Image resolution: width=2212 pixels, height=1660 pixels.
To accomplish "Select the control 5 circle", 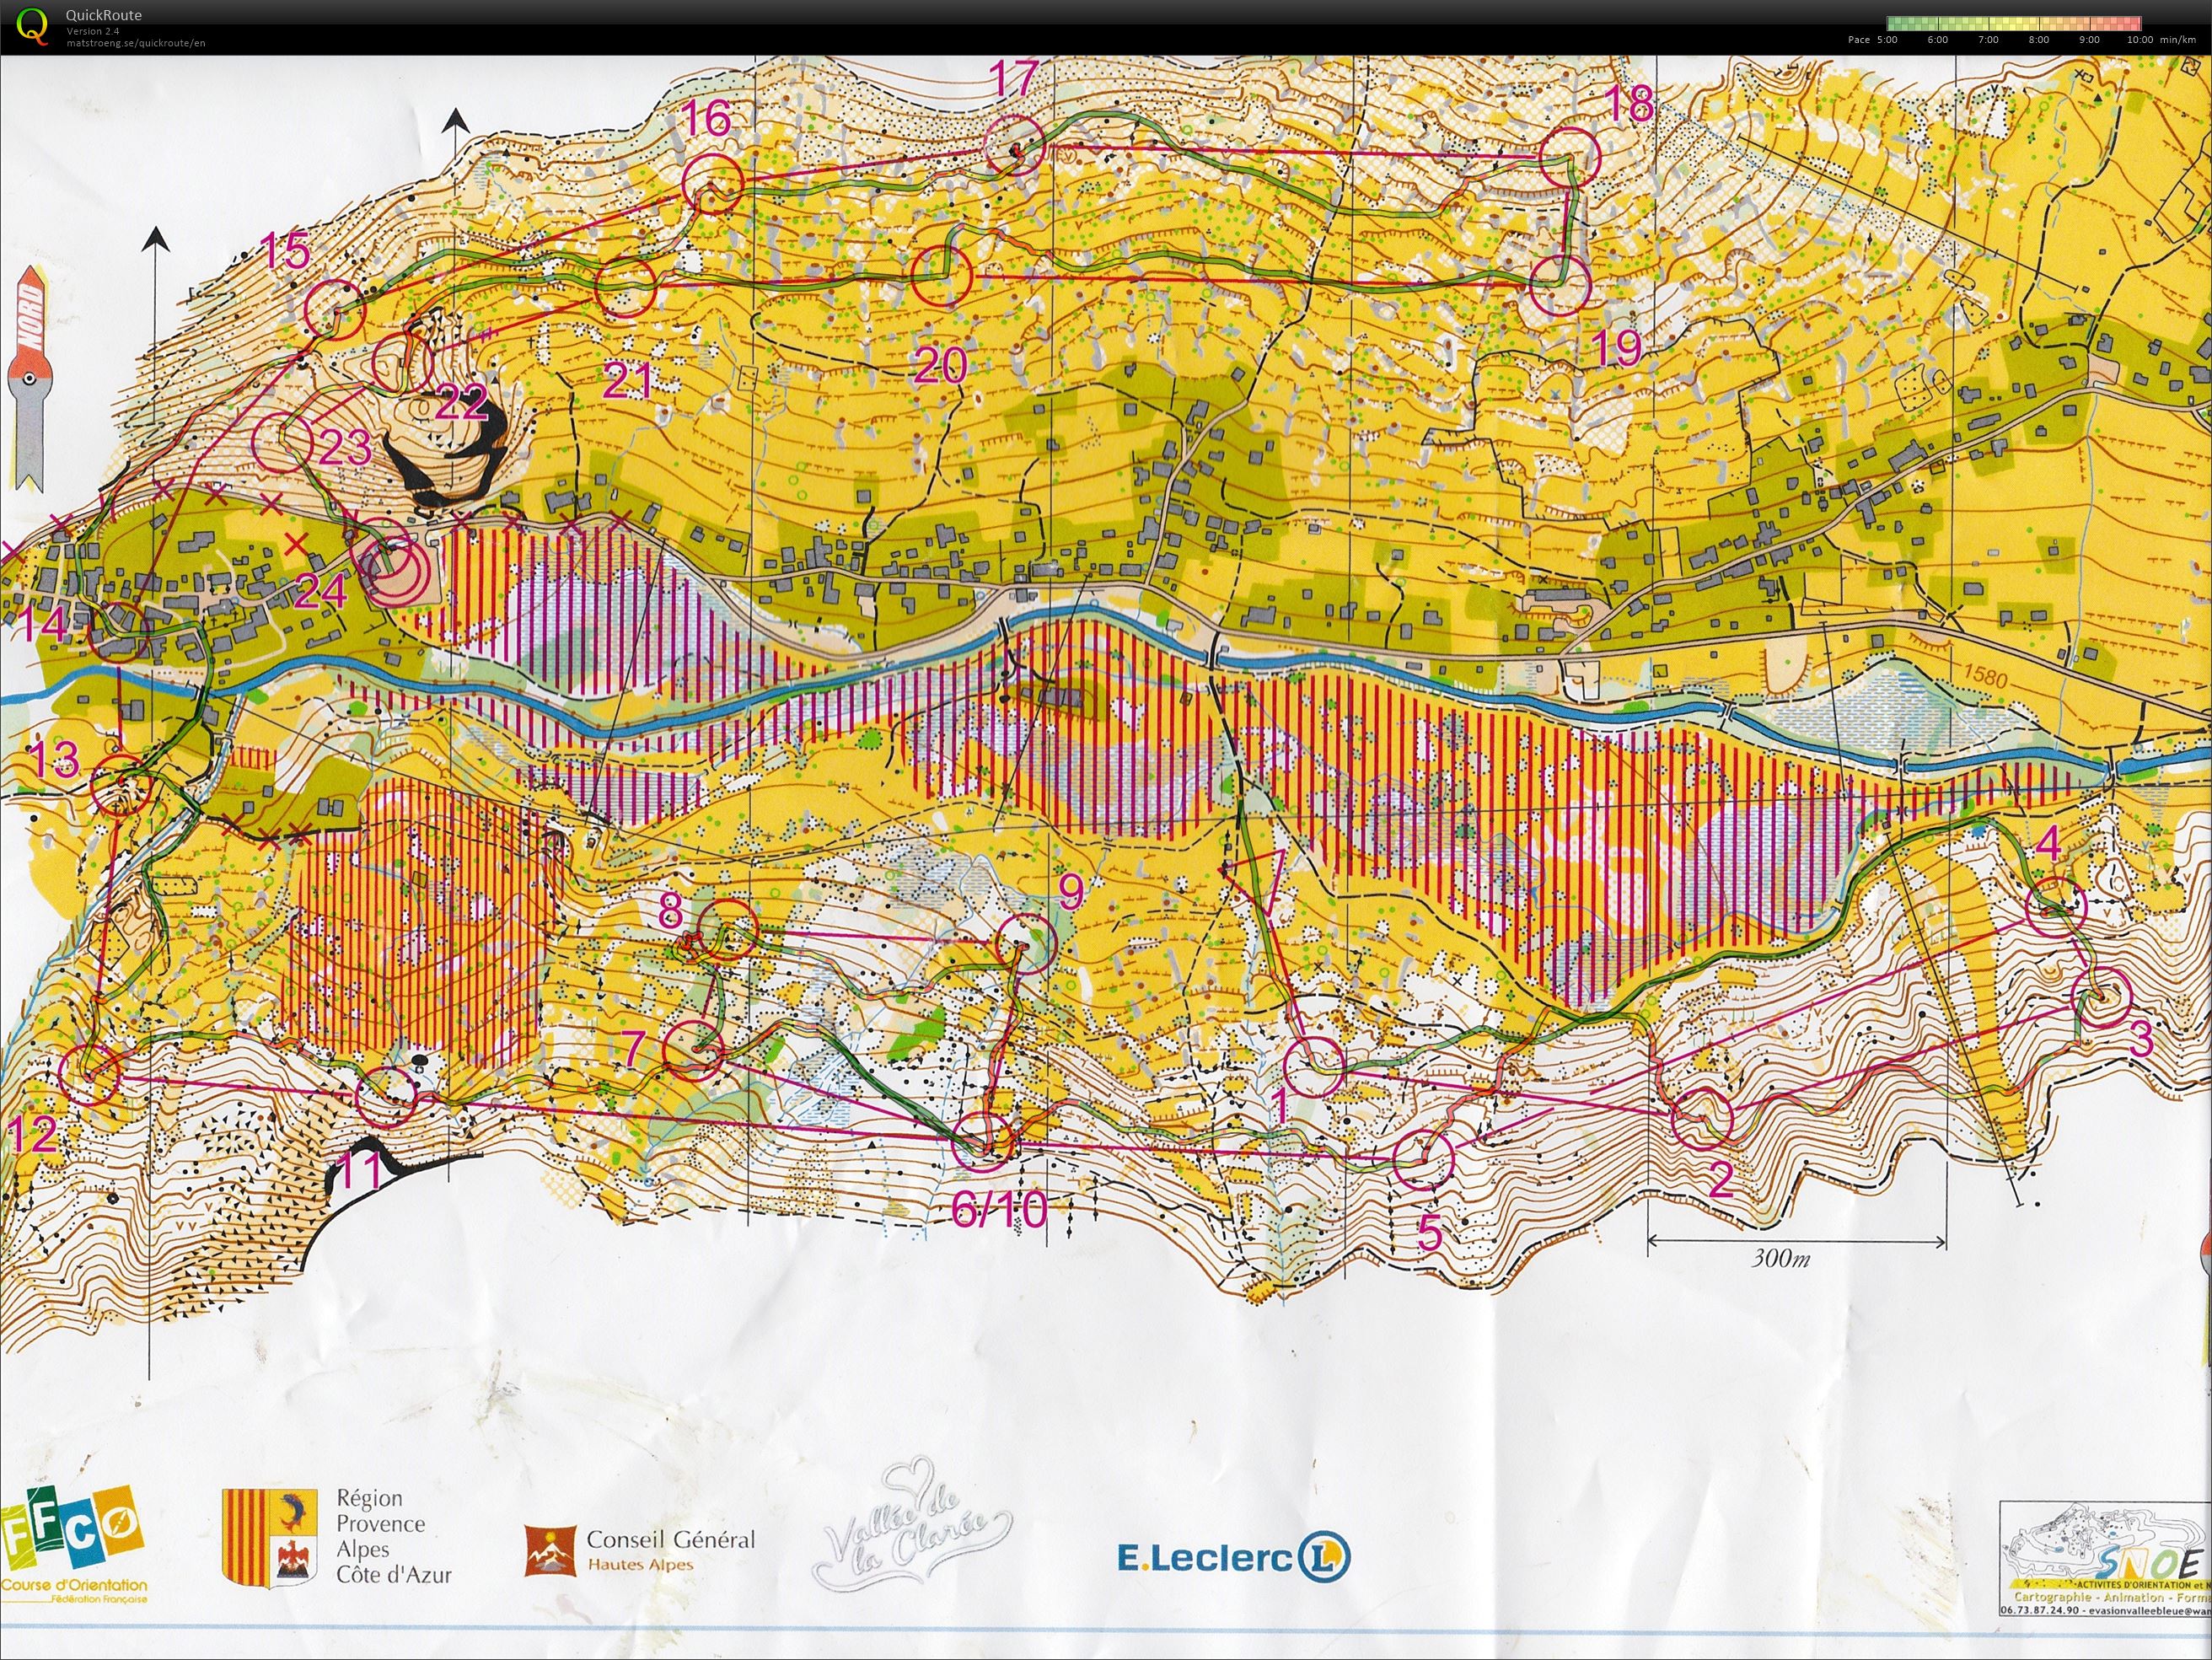I will coord(1424,1160).
